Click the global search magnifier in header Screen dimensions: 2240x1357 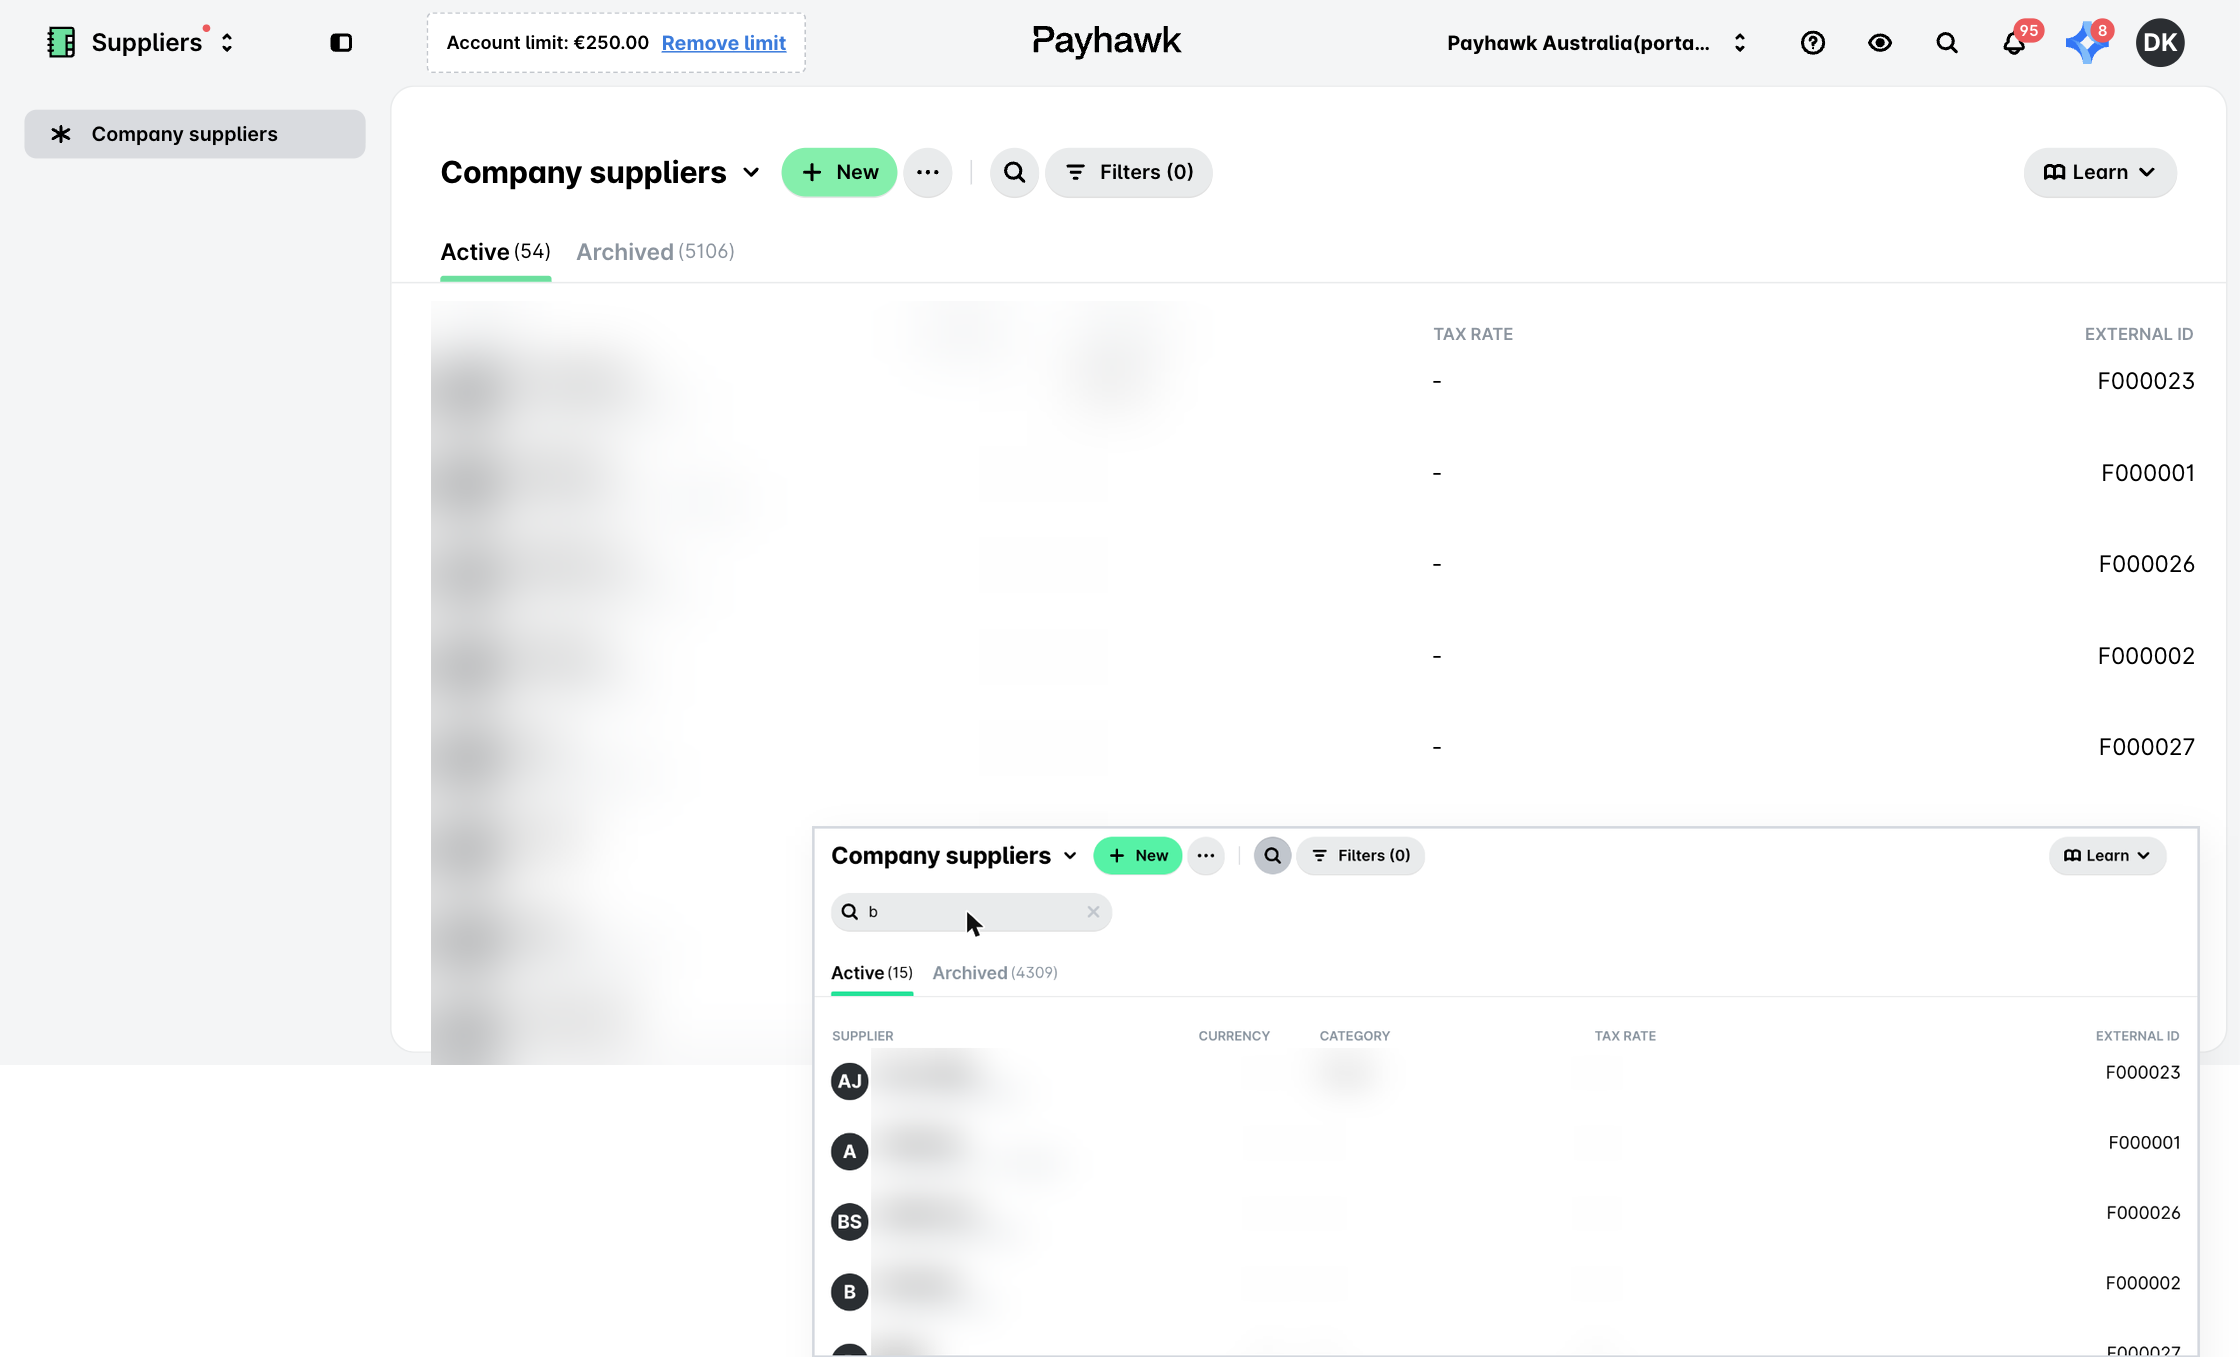point(1946,43)
